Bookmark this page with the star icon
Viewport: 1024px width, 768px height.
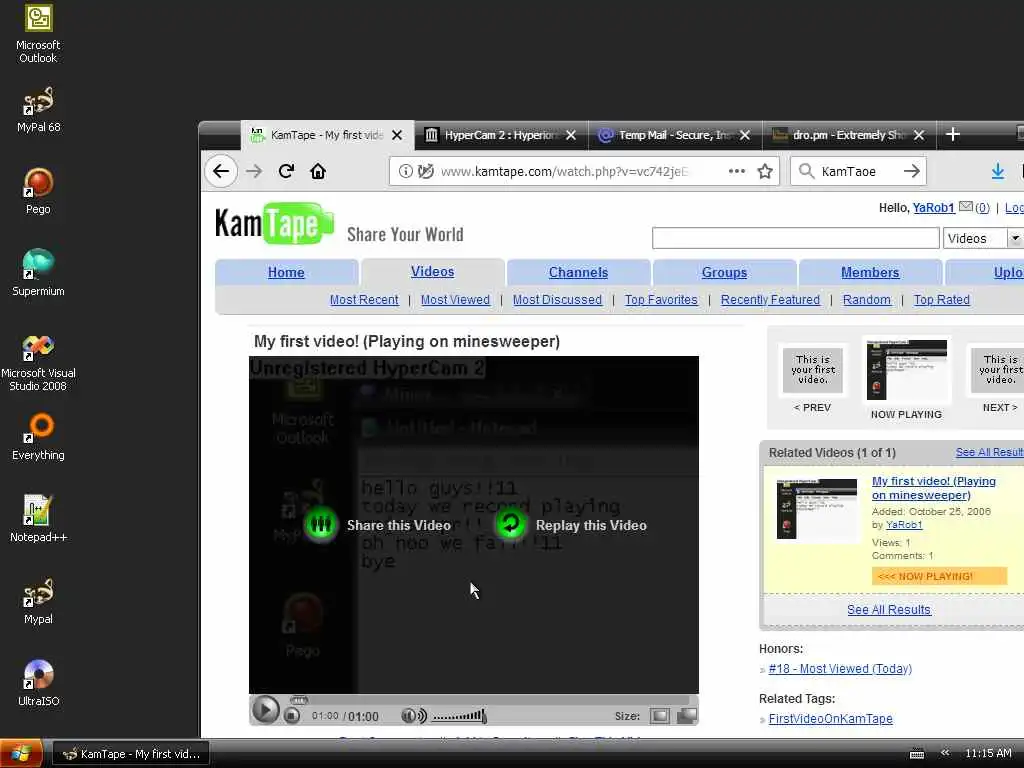point(765,171)
